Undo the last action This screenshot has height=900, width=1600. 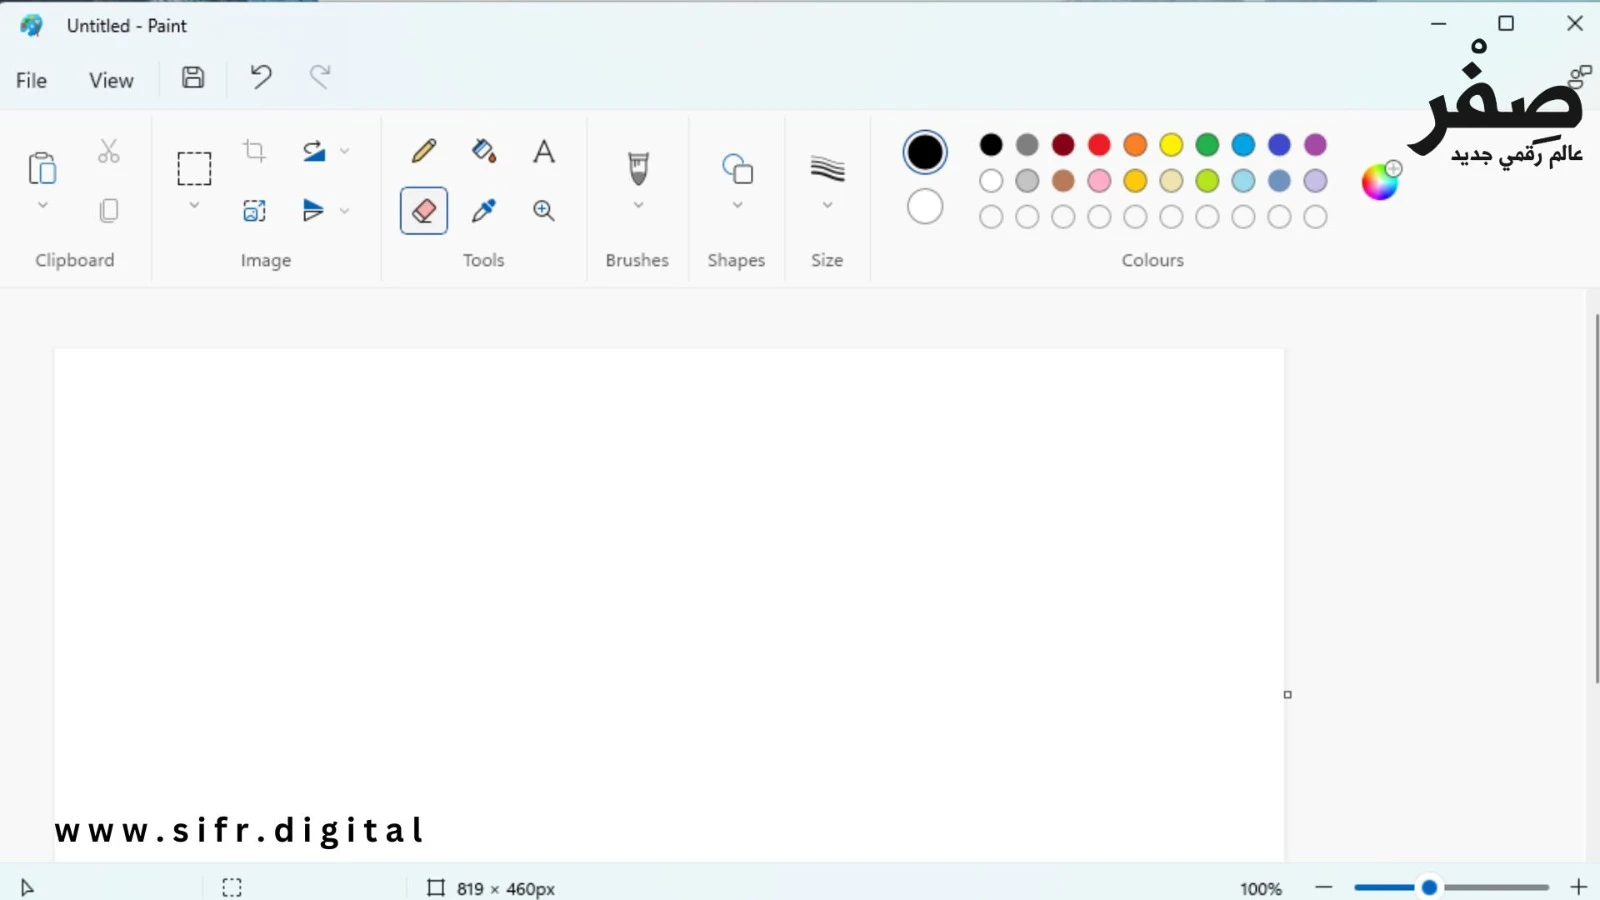[x=261, y=77]
